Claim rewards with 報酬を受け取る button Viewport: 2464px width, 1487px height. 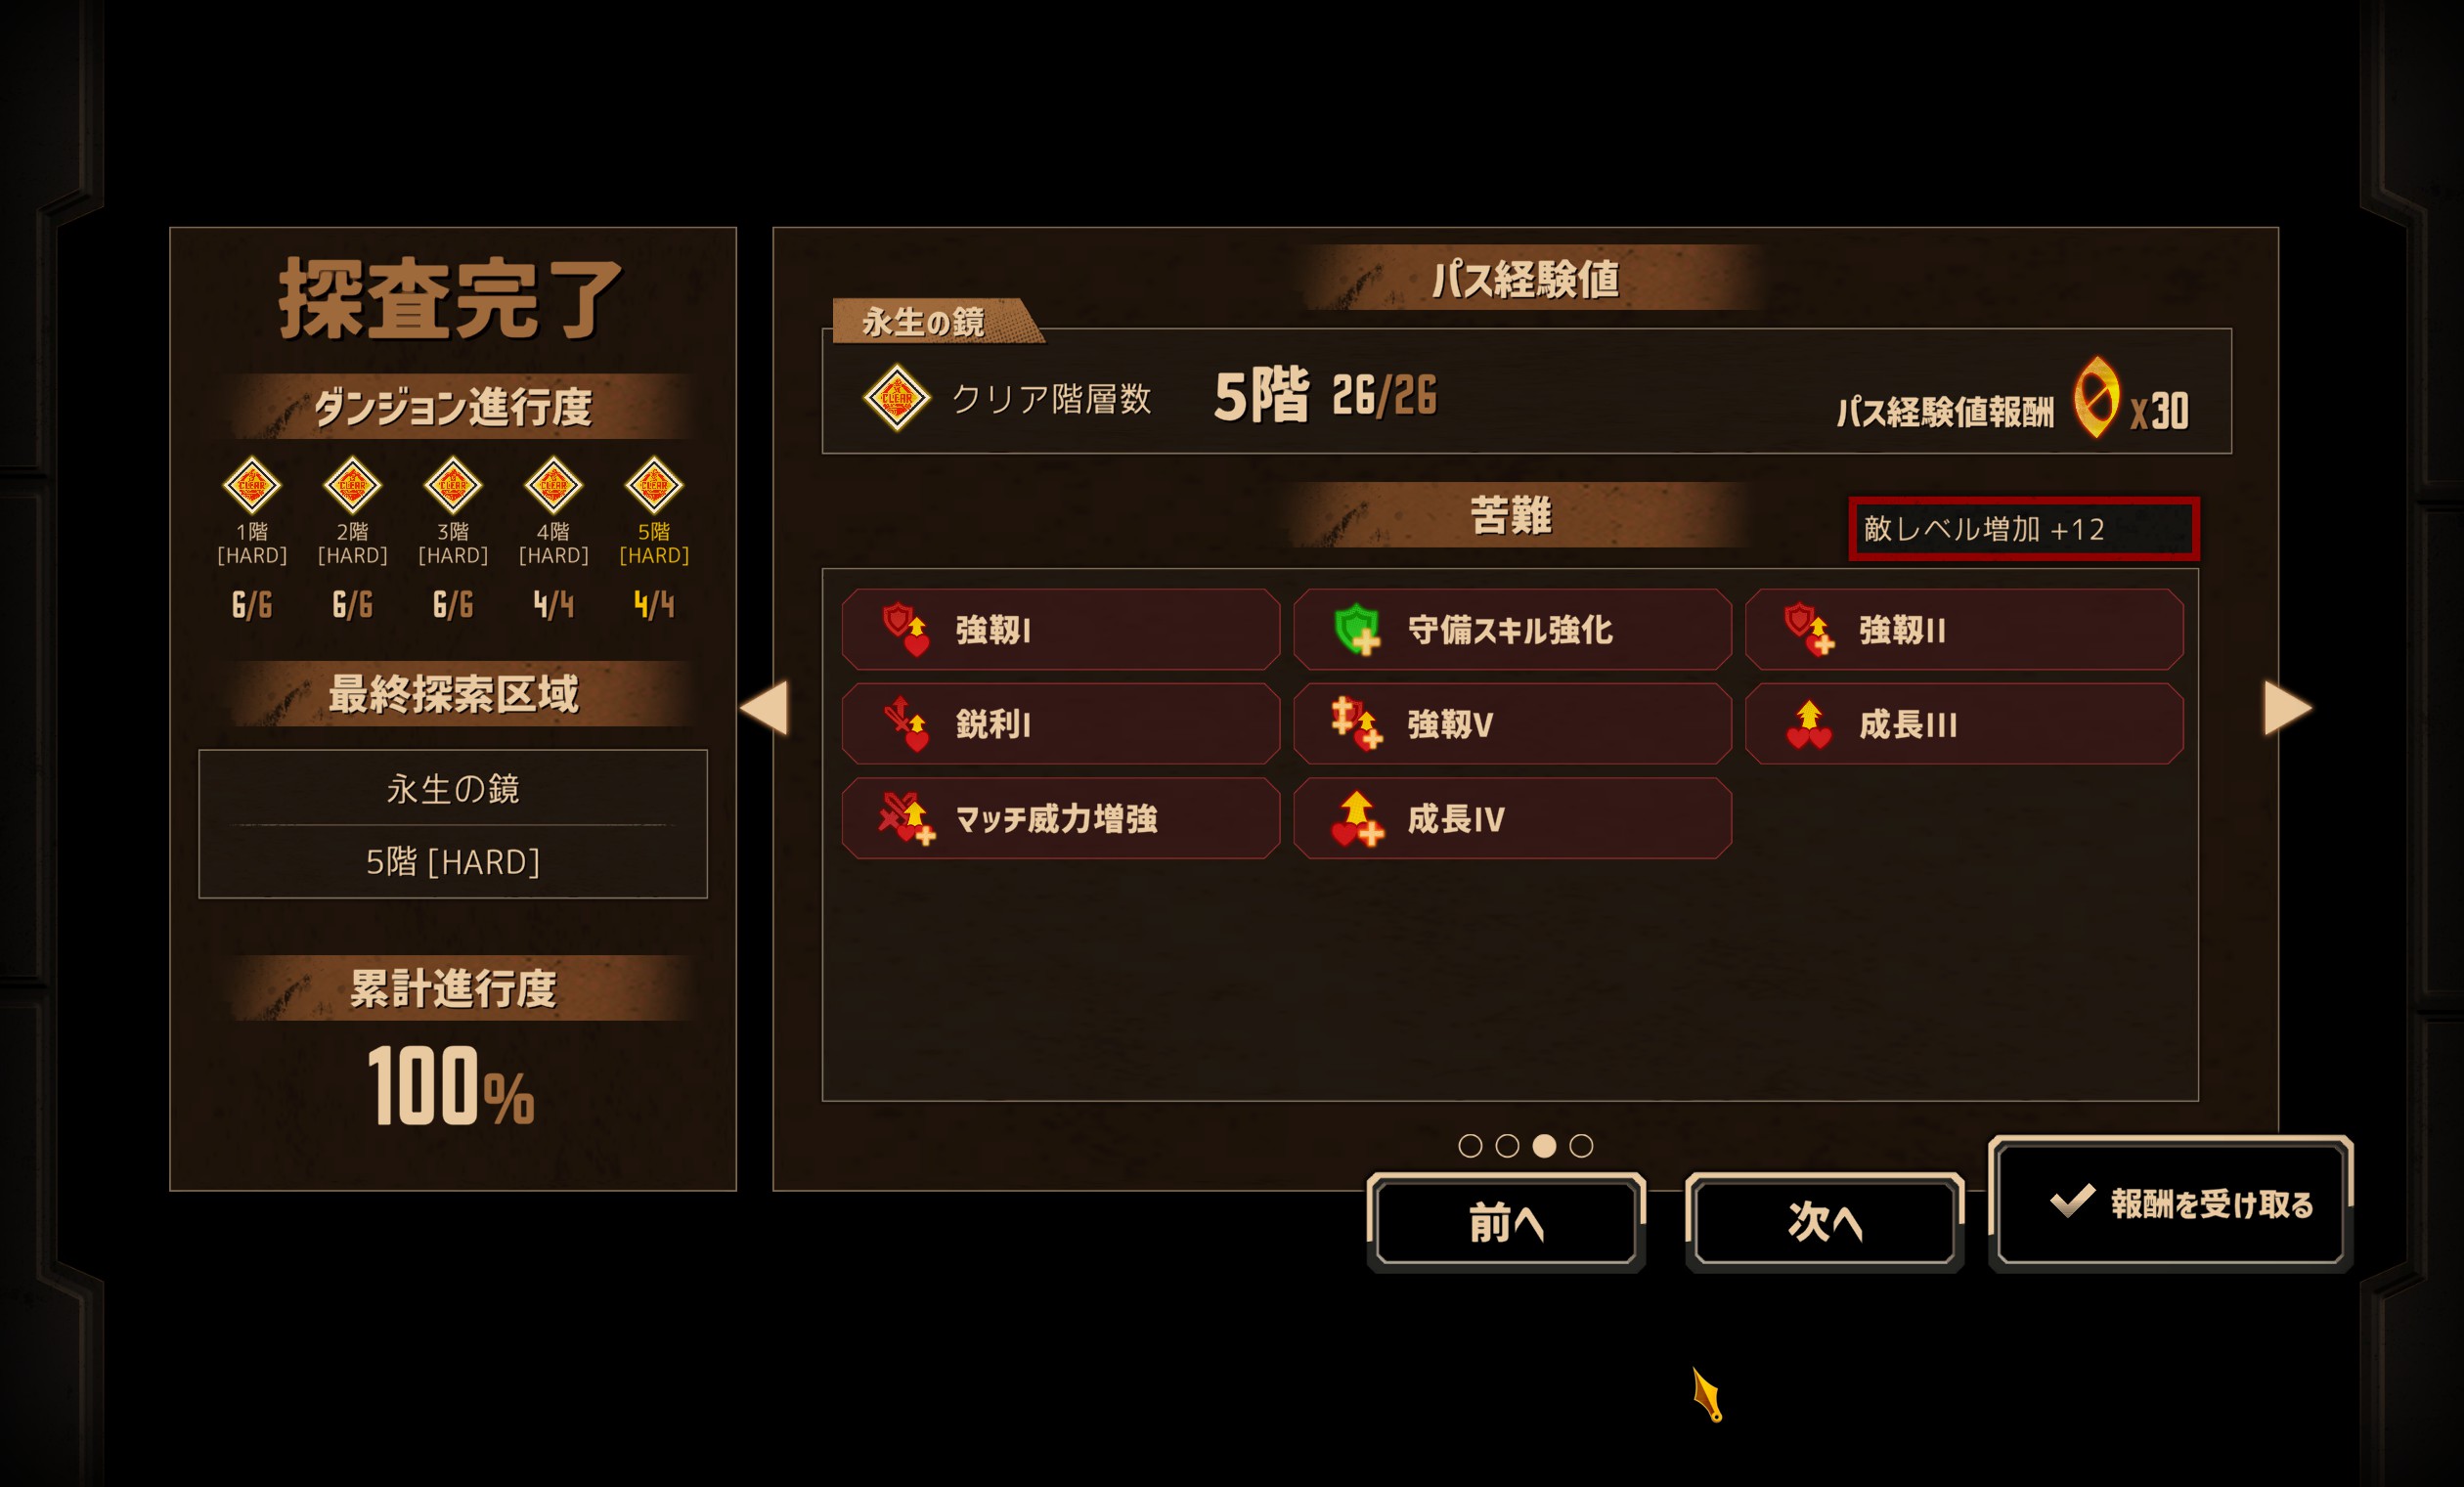coord(2171,1204)
